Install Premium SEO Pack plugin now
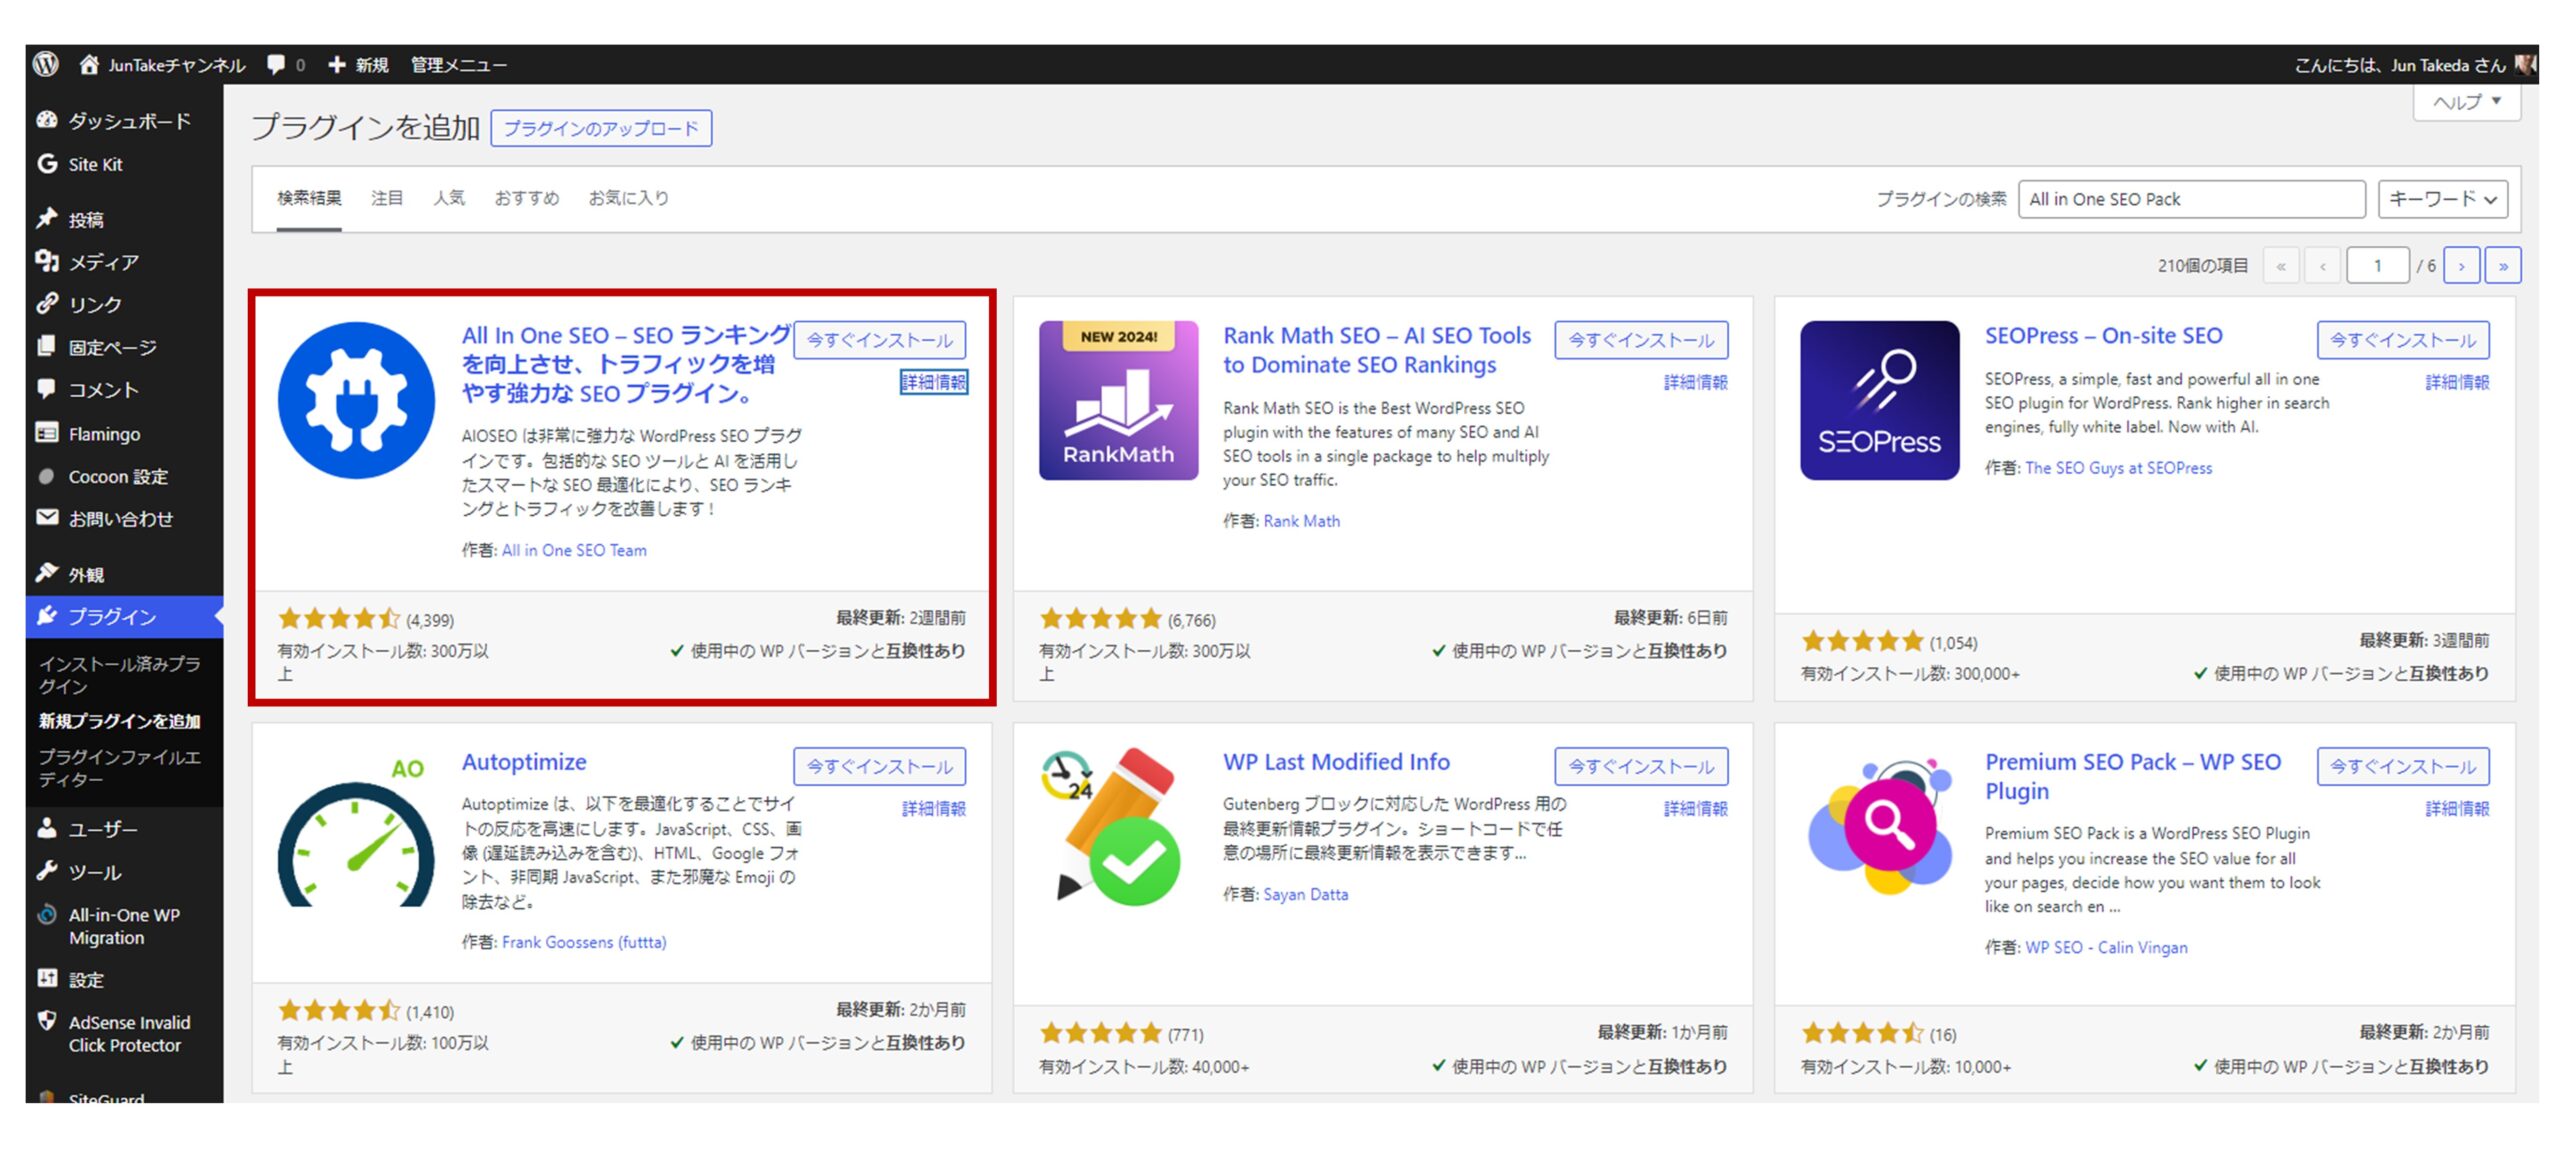This screenshot has height=1152, width=2560. point(2403,766)
